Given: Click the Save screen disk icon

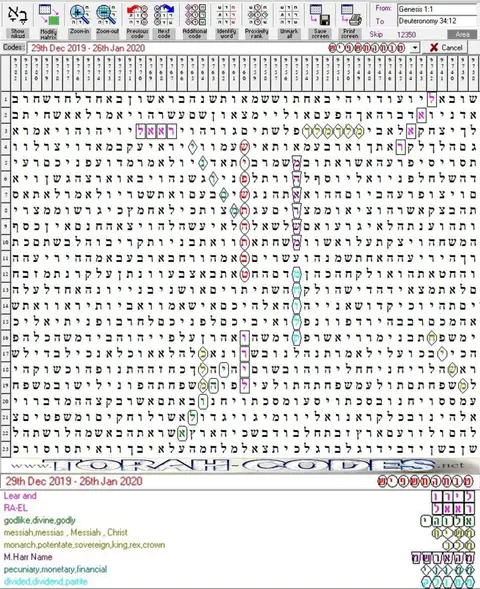Looking at the screenshot, I should (x=320, y=20).
